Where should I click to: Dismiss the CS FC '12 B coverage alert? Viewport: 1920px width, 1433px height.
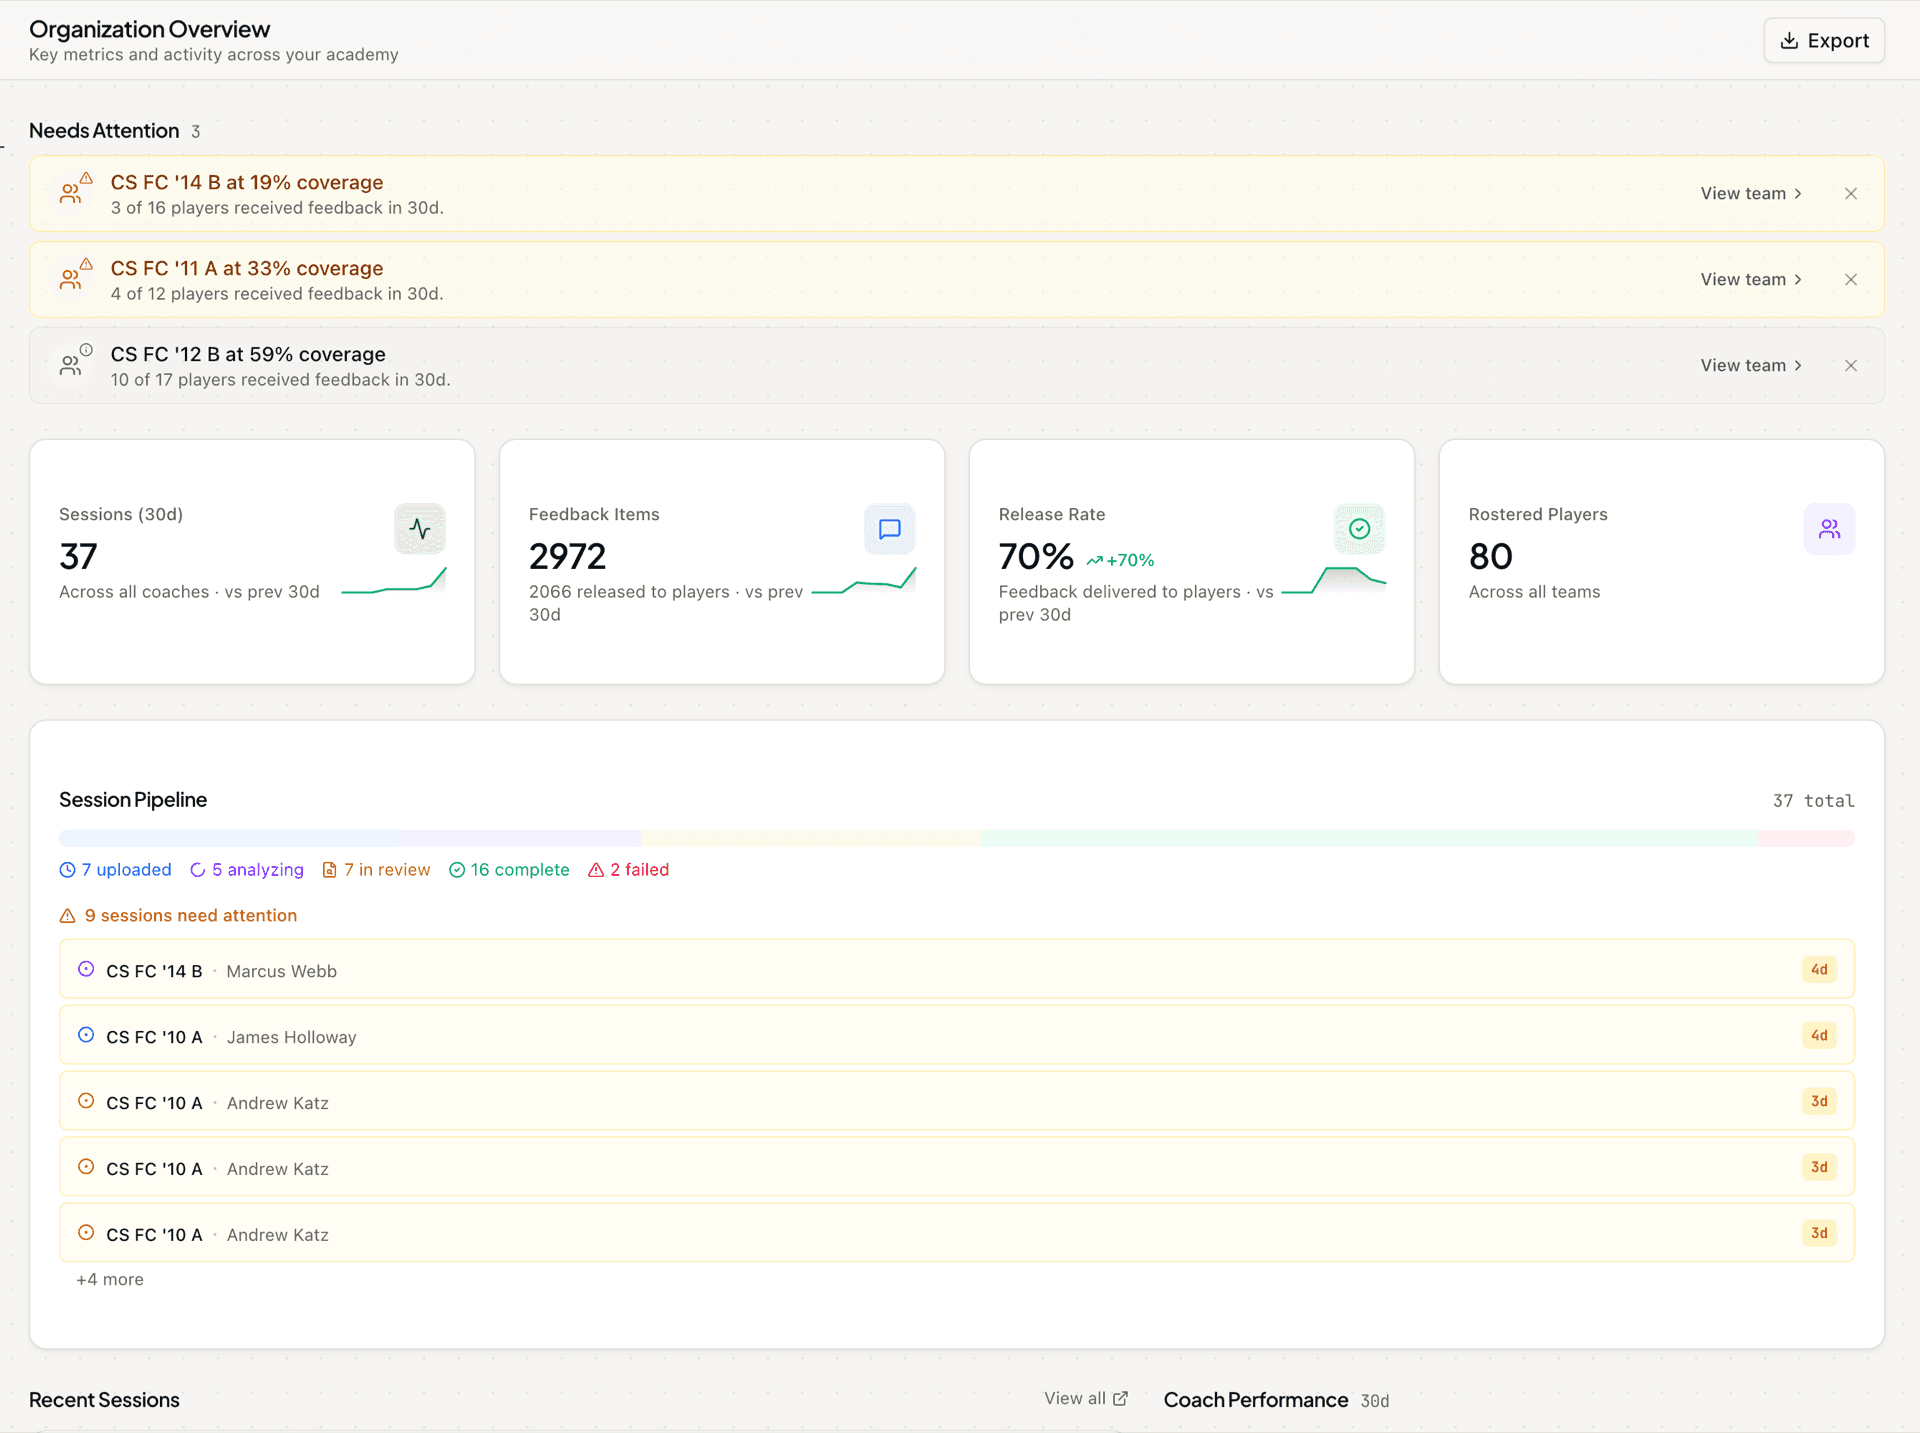pos(1851,366)
